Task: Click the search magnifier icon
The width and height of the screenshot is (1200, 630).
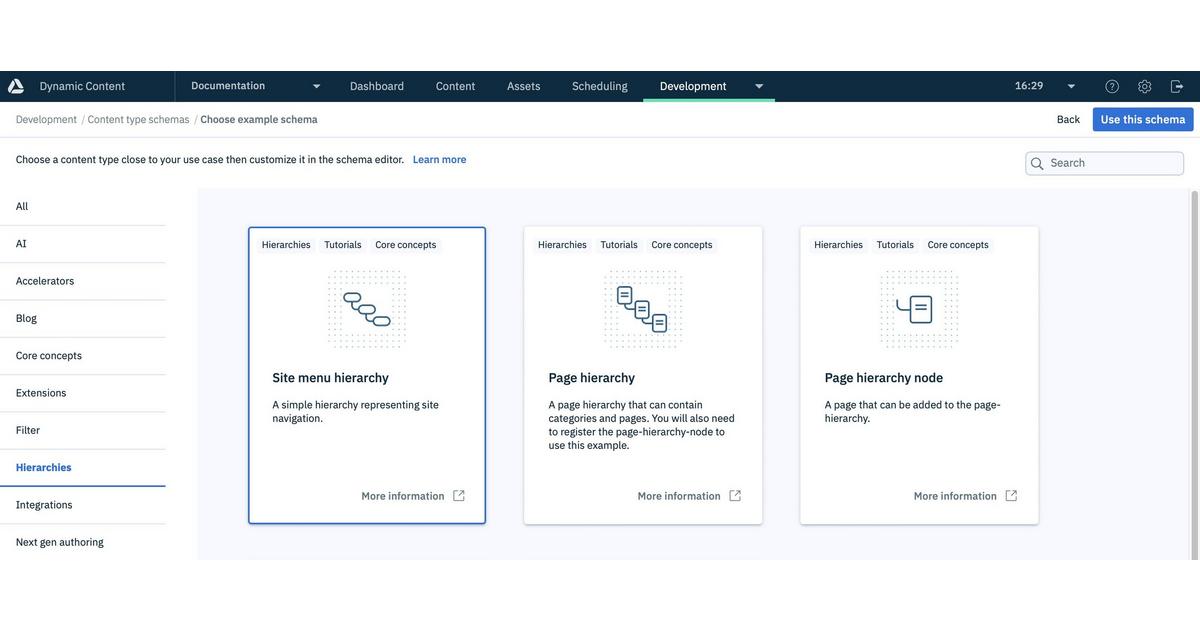Action: pyautogui.click(x=1037, y=163)
